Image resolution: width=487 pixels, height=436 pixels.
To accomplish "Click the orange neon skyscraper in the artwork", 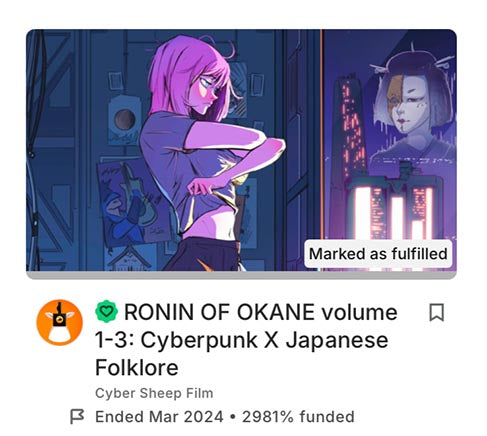I will pos(352,125).
